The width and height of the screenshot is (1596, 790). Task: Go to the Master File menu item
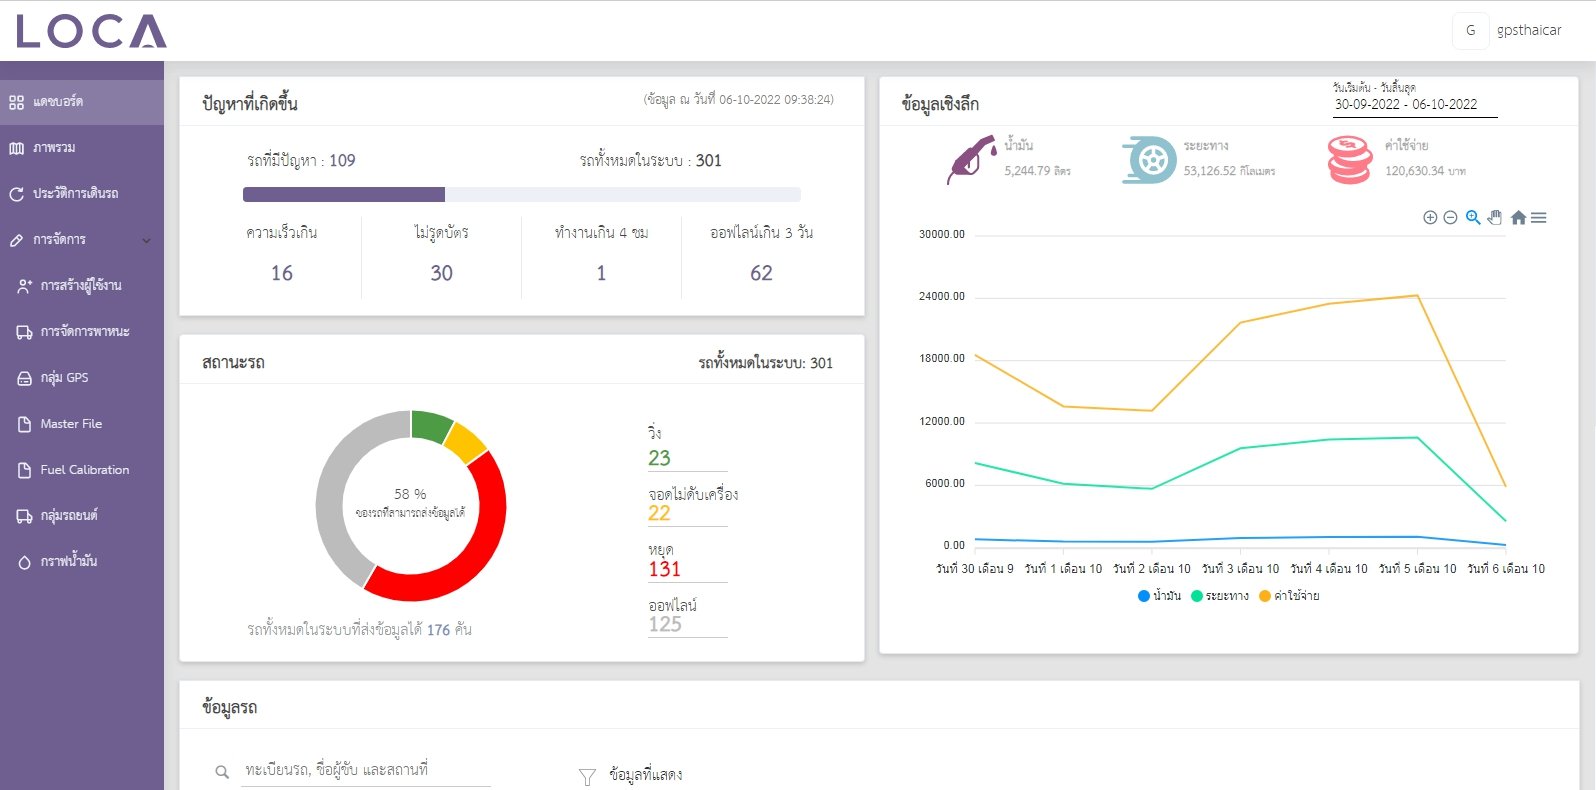71,424
